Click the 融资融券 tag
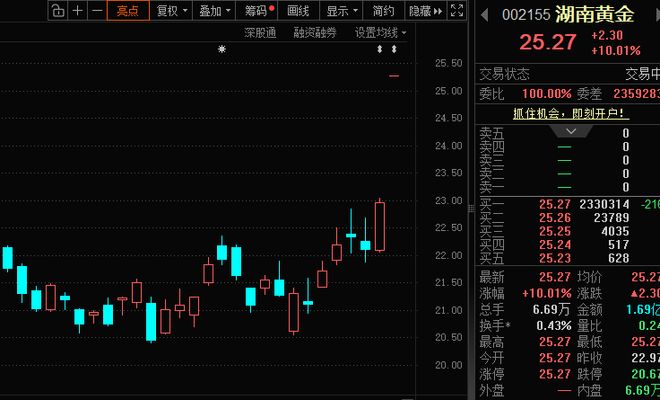This screenshot has width=660, height=400. (x=315, y=33)
